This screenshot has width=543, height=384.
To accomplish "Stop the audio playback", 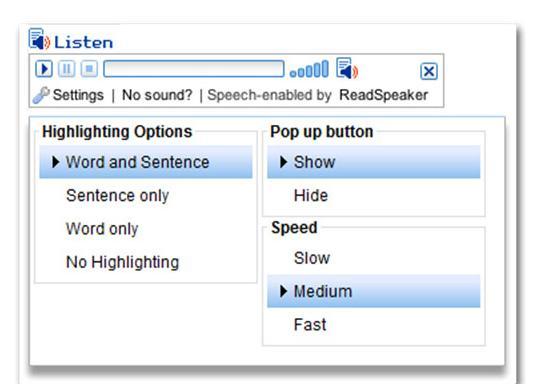I will pos(89,69).
